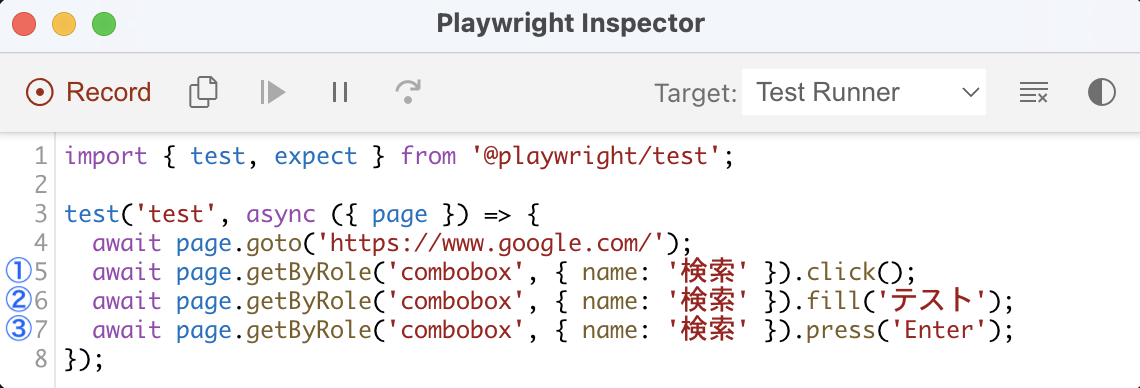
Task: Clear the recorded script
Action: pos(1033,92)
